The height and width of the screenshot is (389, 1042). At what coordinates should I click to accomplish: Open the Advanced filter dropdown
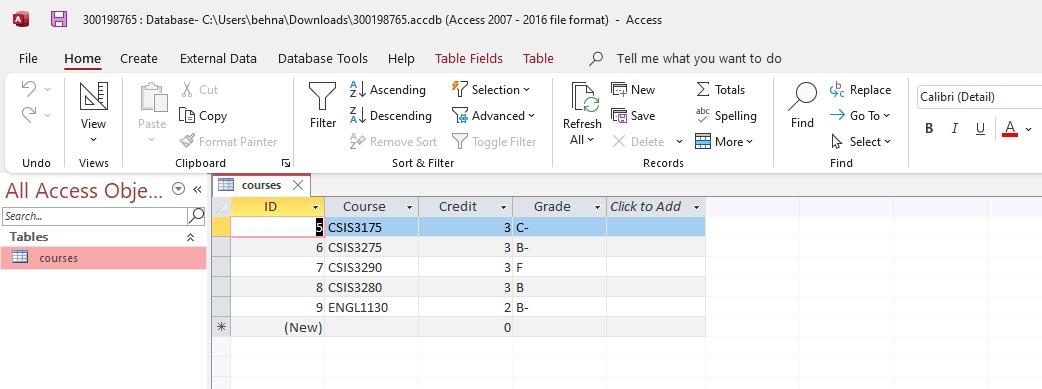493,116
